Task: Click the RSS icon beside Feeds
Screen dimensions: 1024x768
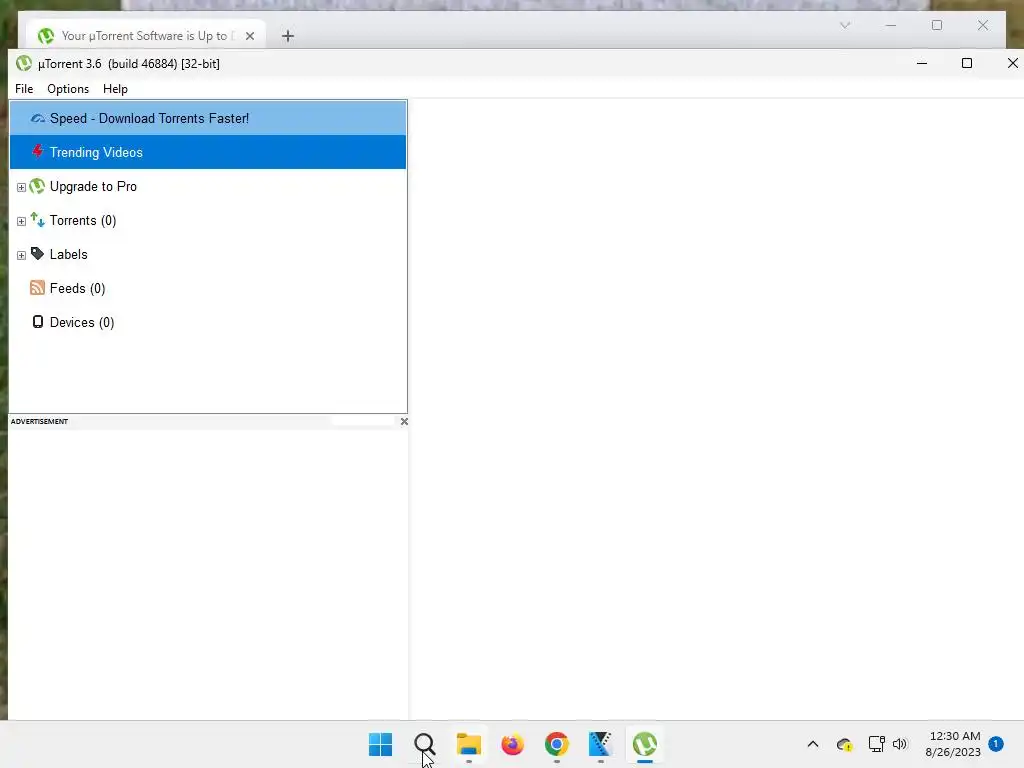Action: [37, 288]
